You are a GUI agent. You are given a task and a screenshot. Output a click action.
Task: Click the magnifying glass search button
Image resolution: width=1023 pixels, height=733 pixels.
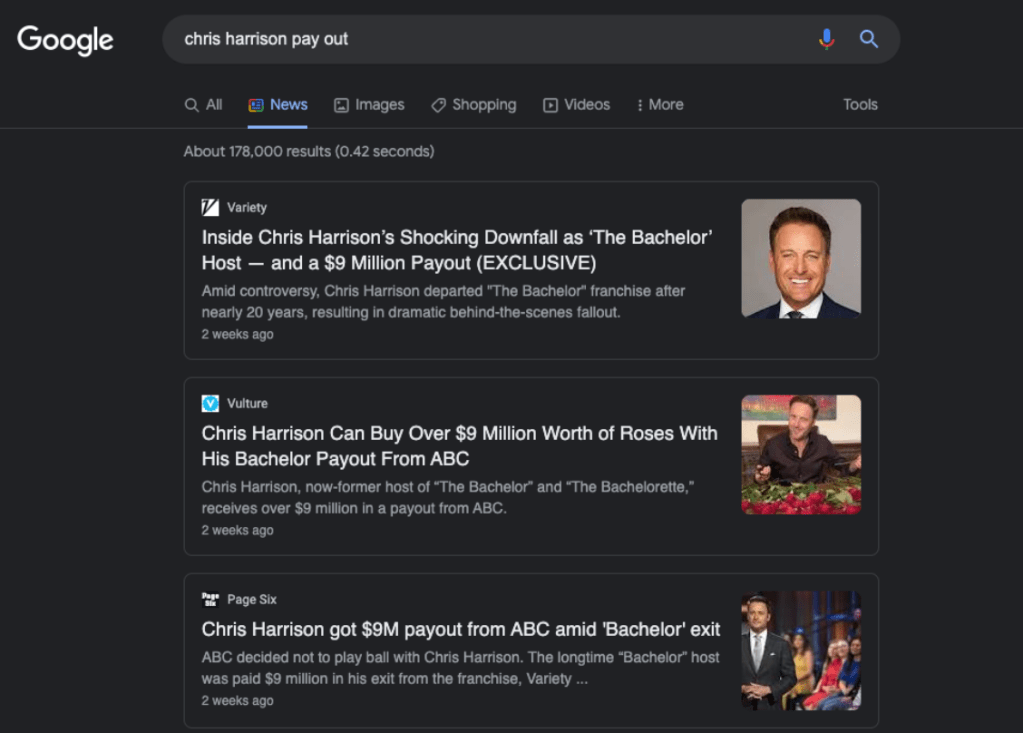pyautogui.click(x=869, y=39)
